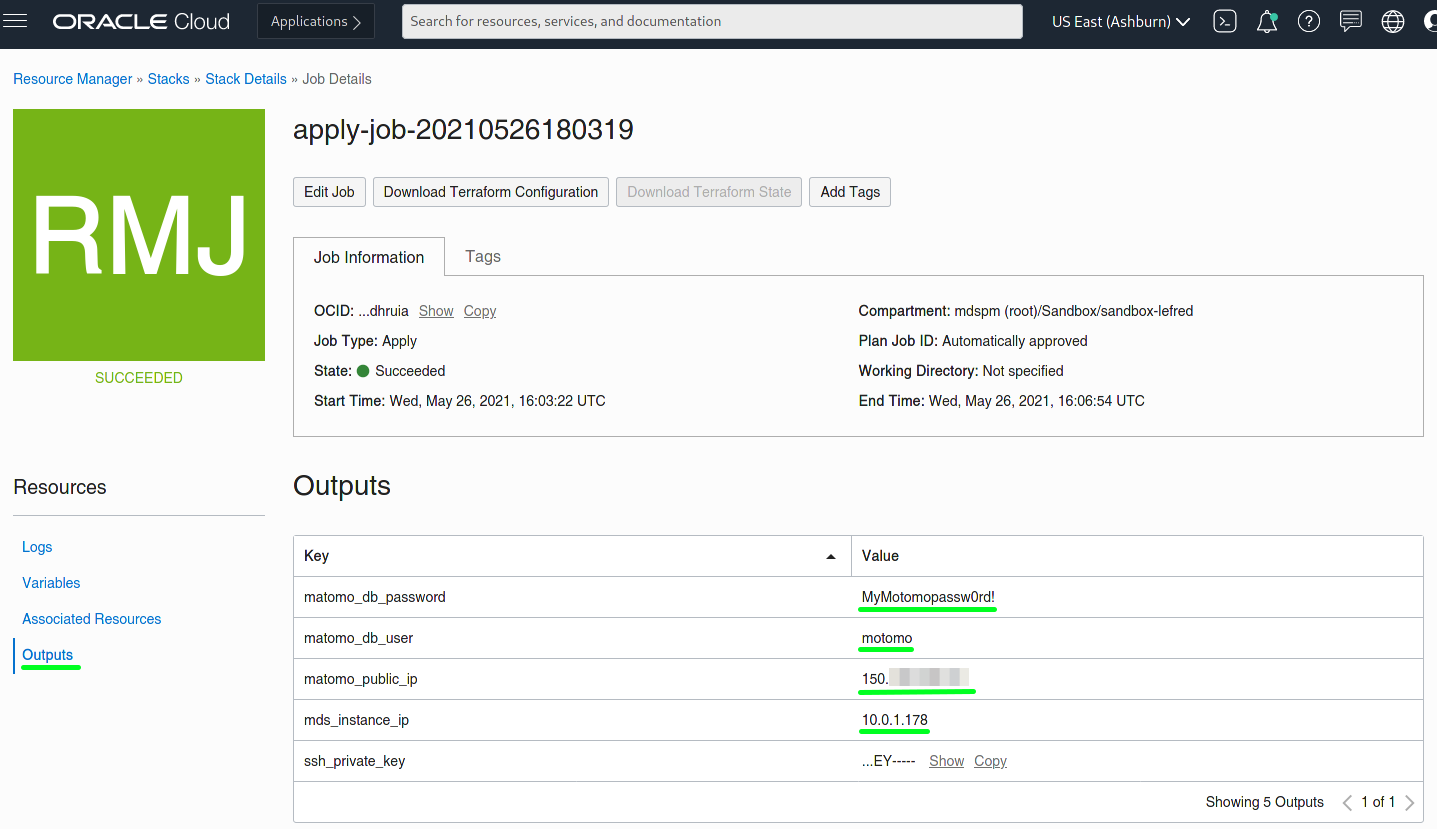Focus the resources search field
The width and height of the screenshot is (1437, 829).
point(712,21)
